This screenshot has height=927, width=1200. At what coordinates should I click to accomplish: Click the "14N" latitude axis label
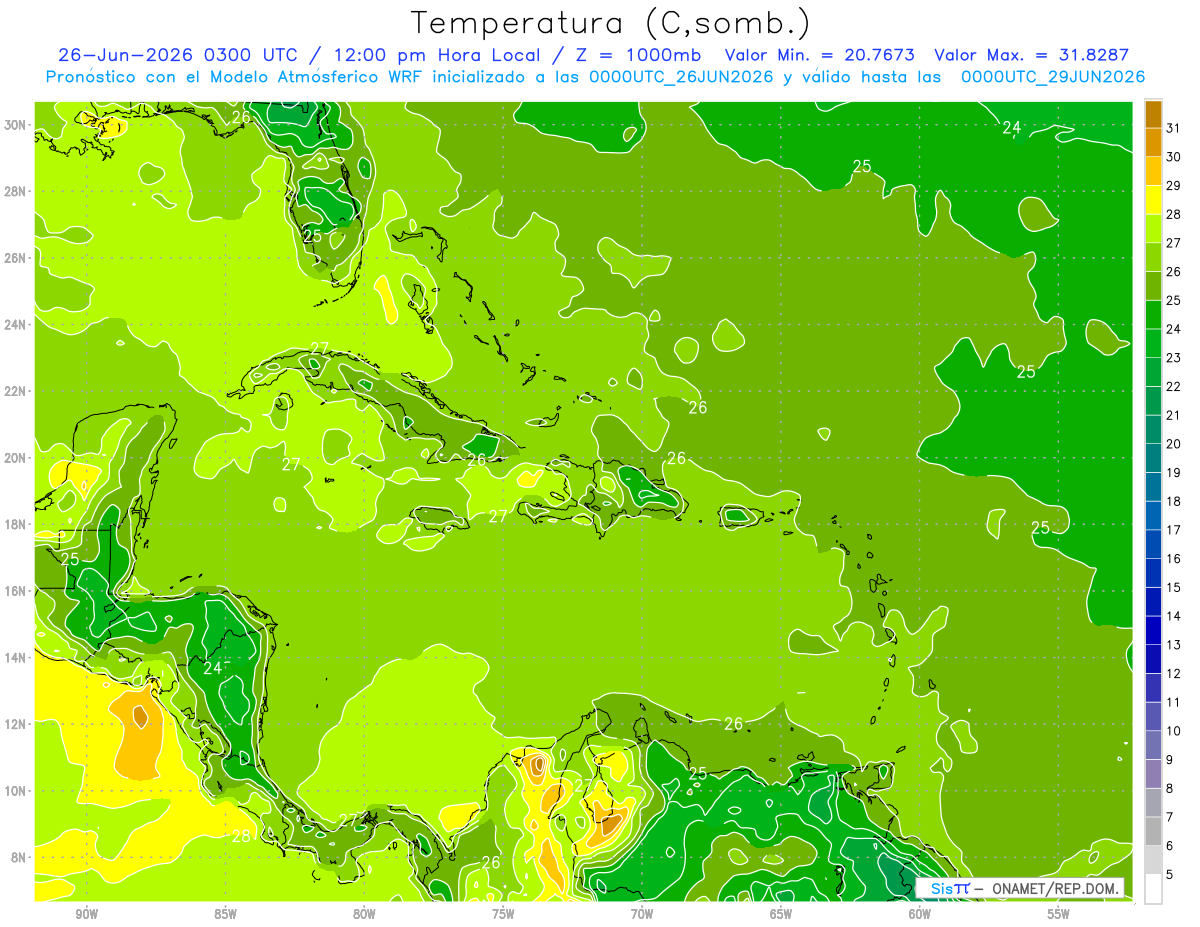pyautogui.click(x=17, y=657)
